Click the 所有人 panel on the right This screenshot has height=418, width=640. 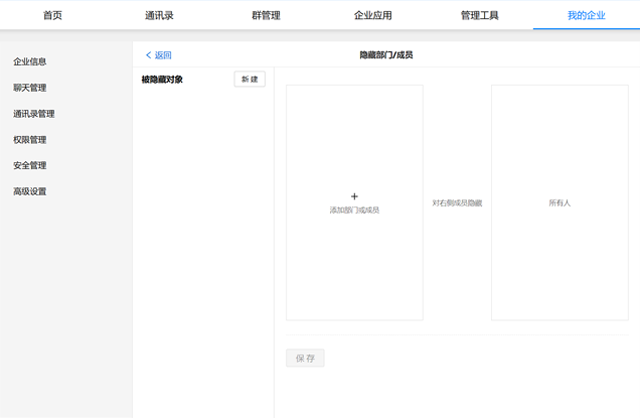pos(559,203)
